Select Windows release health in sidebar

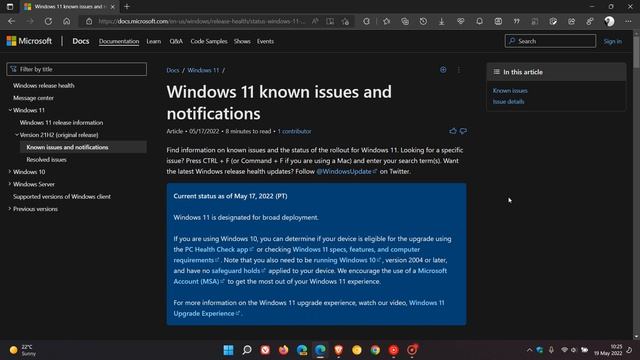pyautogui.click(x=44, y=86)
